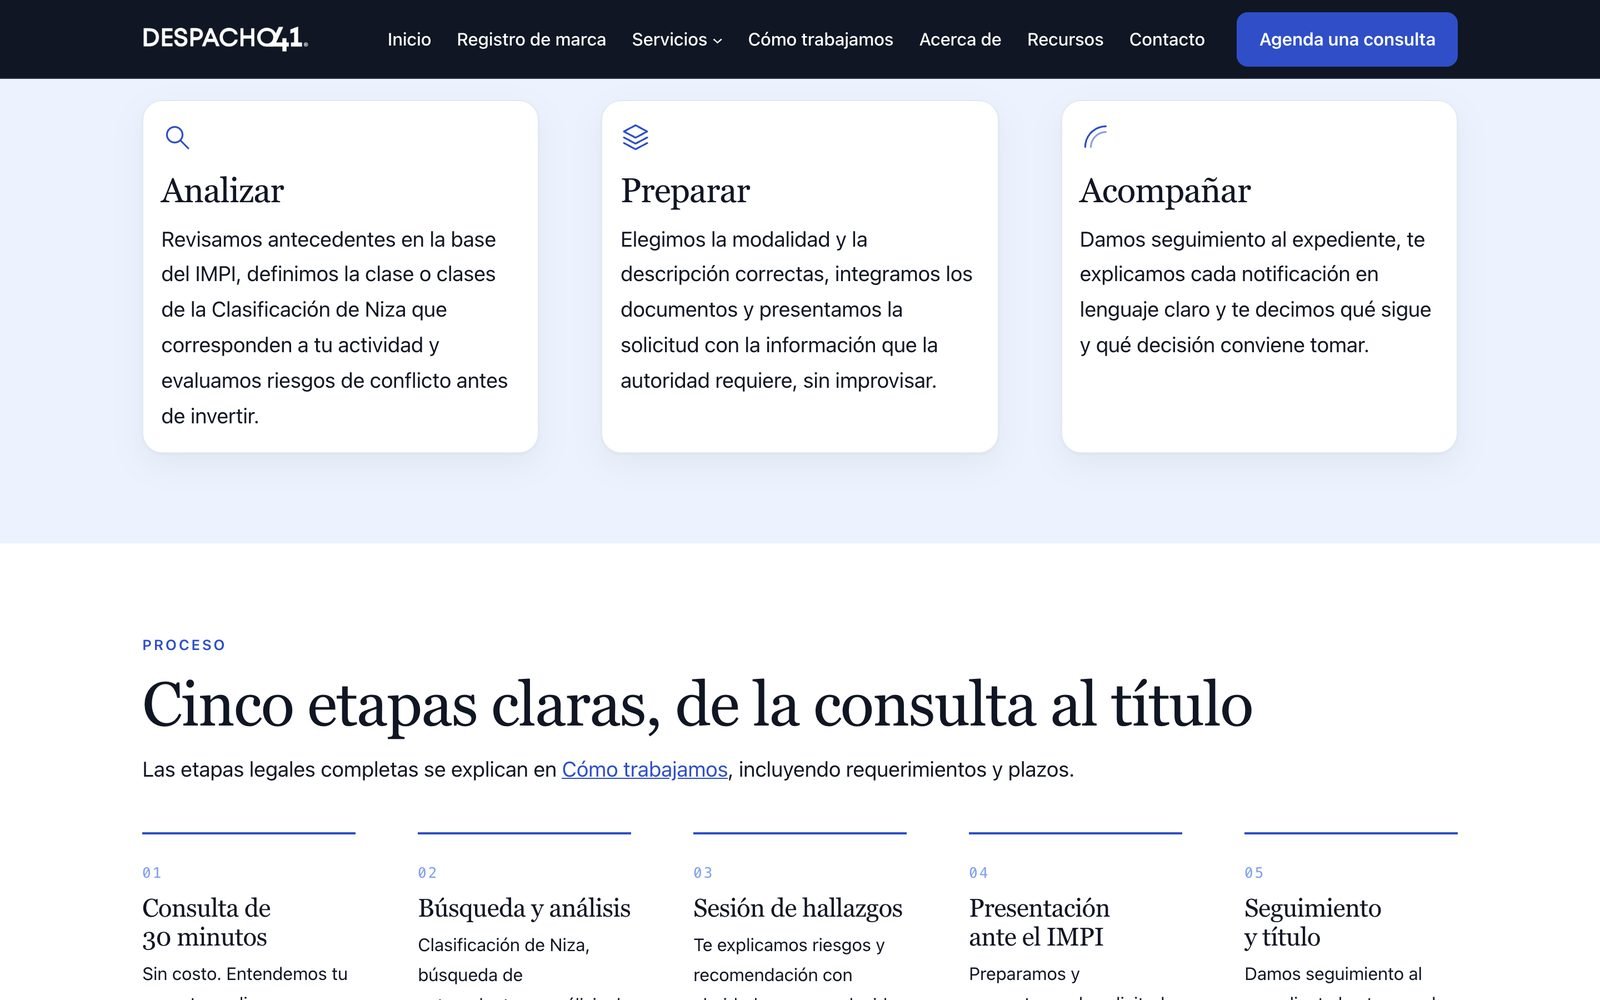Click the text 'Elegimos la modalidad y la'
1600x1000 pixels.
pyautogui.click(x=744, y=239)
